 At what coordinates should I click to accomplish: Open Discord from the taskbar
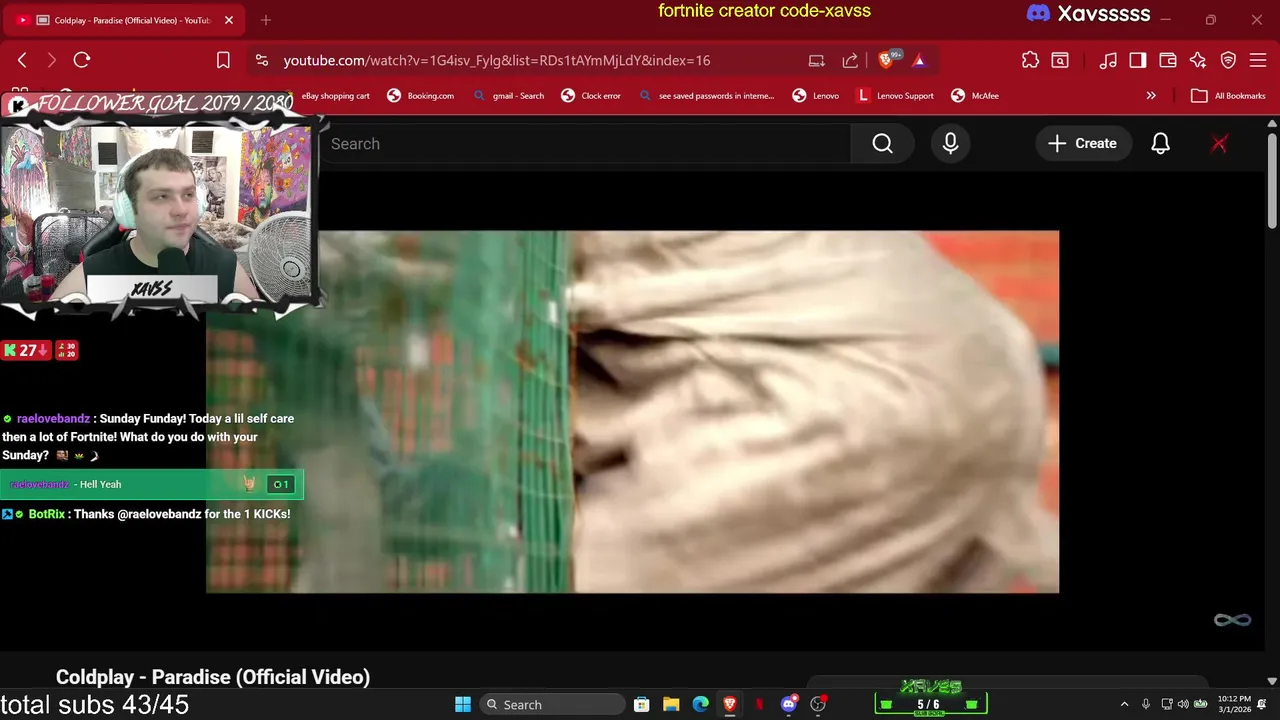tap(789, 704)
